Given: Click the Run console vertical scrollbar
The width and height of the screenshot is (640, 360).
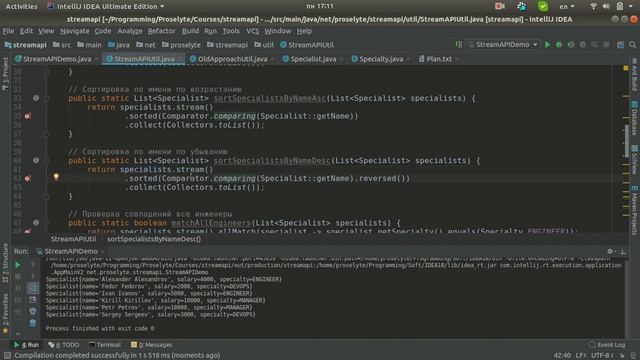Looking at the screenshot, I should point(626,298).
